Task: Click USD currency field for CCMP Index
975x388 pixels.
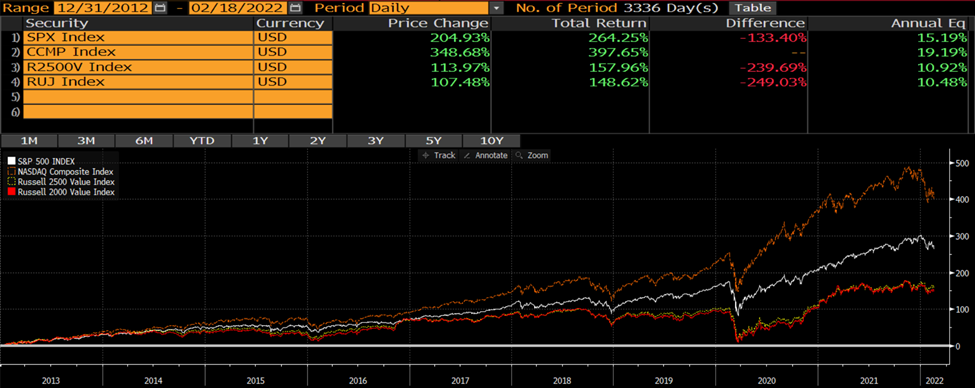Action: click(x=293, y=52)
